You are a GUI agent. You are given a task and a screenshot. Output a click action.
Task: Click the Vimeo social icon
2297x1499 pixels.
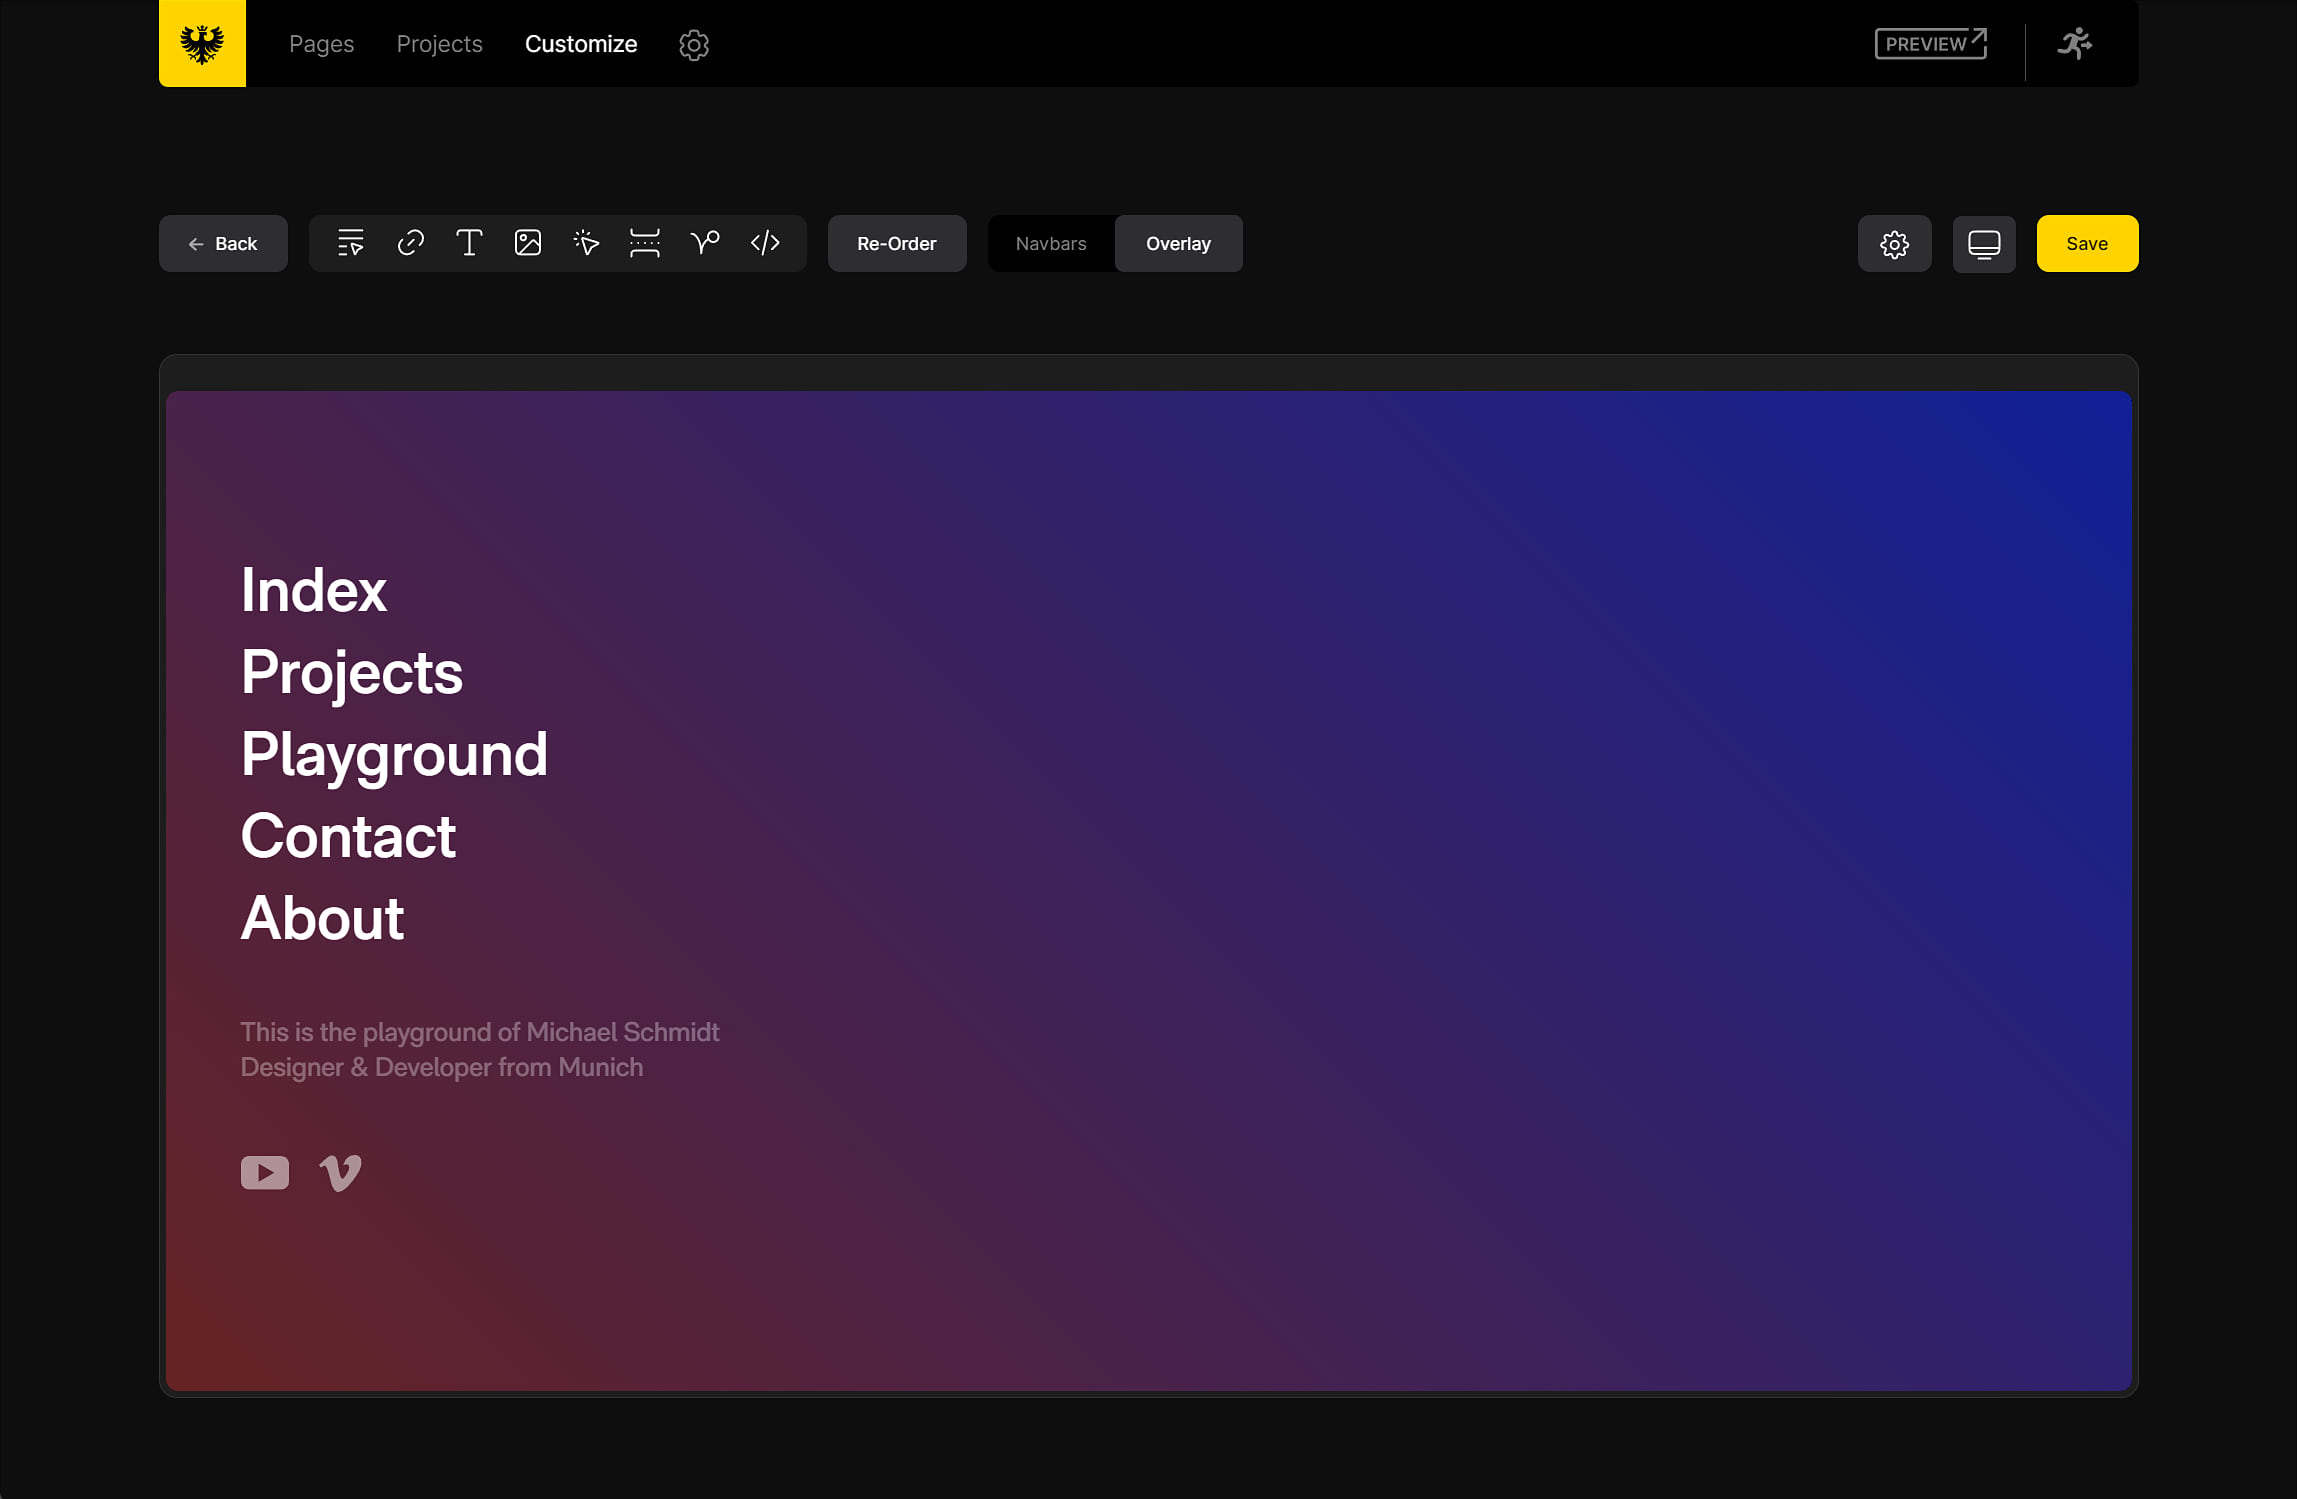[x=340, y=1173]
